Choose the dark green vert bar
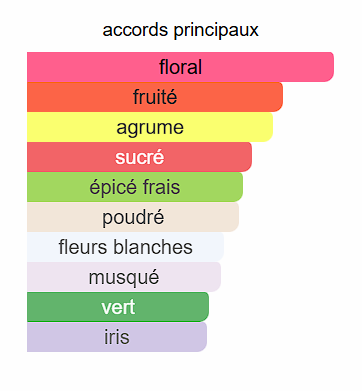362x391 pixels. tap(118, 307)
